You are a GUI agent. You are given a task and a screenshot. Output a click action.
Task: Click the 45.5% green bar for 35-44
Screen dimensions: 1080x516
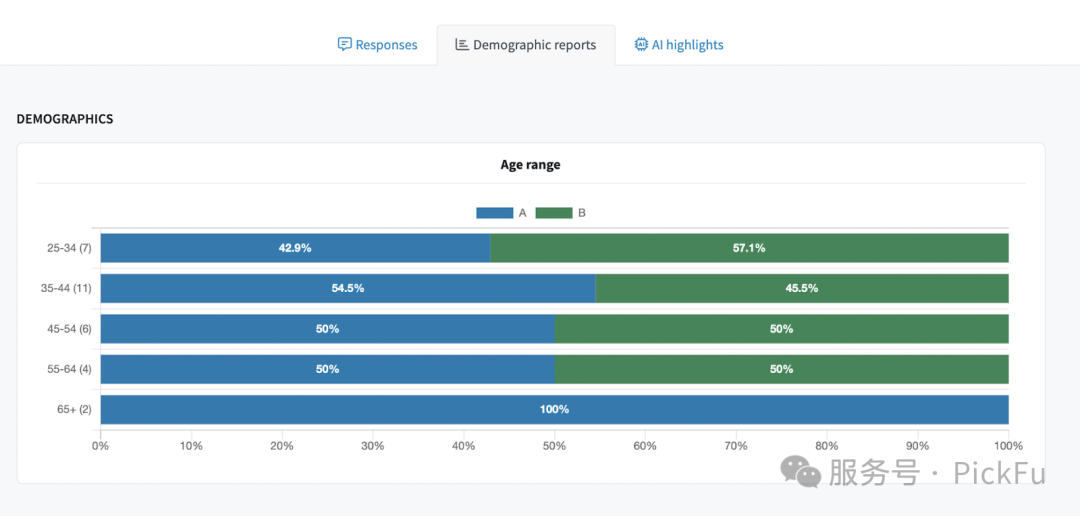coord(801,288)
